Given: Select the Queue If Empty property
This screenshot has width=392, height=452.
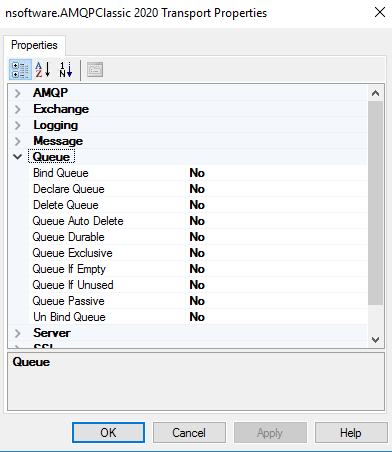Looking at the screenshot, I should pos(69,269).
